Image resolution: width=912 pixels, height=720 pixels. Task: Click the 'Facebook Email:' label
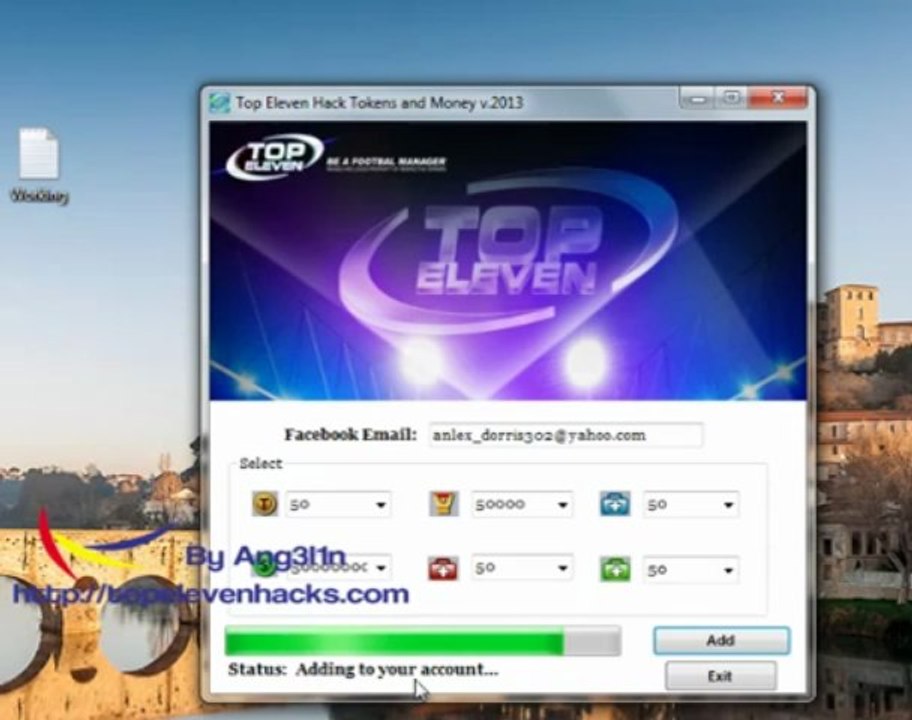[x=351, y=434]
